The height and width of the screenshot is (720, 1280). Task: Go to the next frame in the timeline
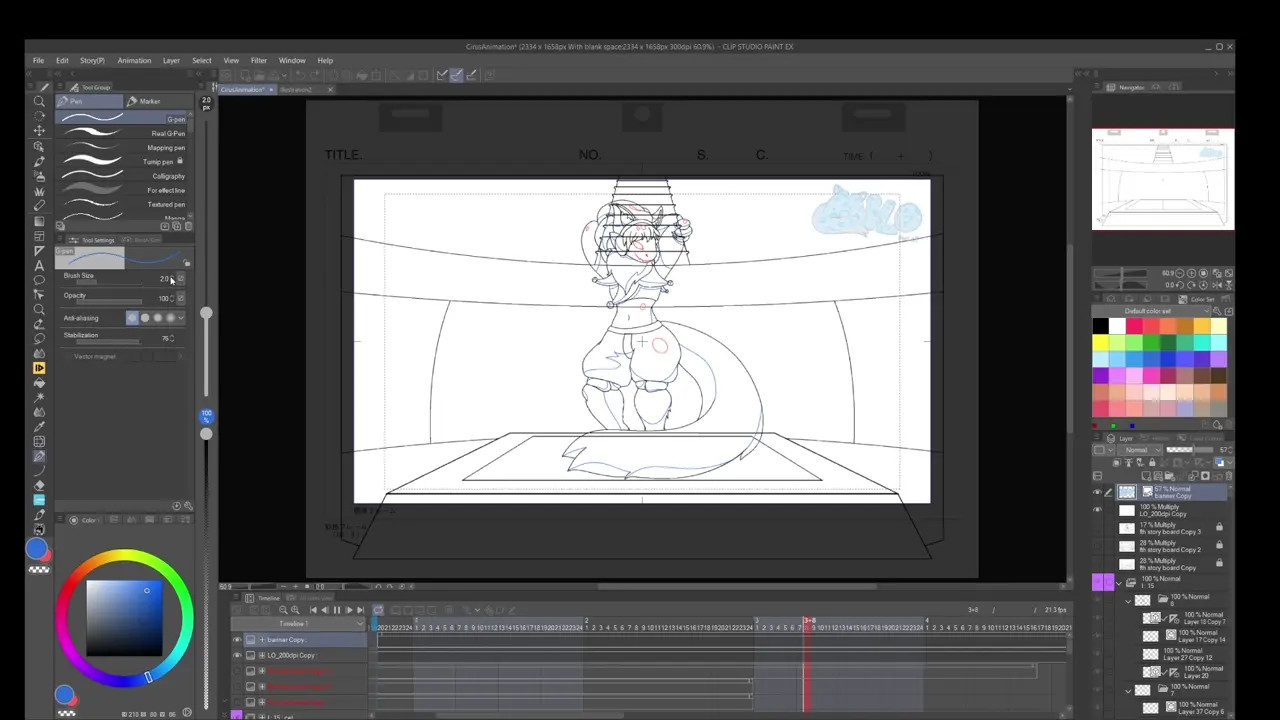coord(349,610)
